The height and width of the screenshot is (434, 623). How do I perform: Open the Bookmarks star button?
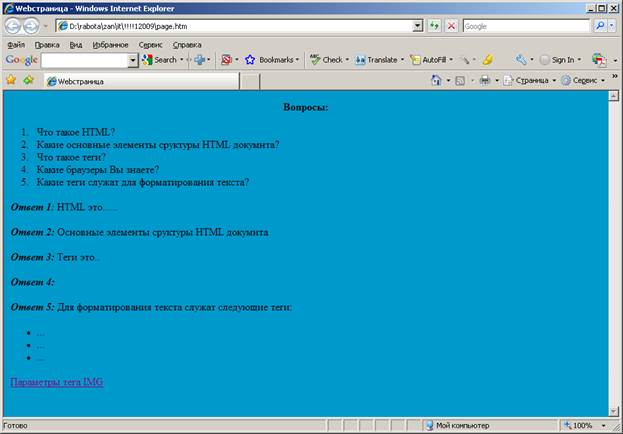[x=272, y=60]
